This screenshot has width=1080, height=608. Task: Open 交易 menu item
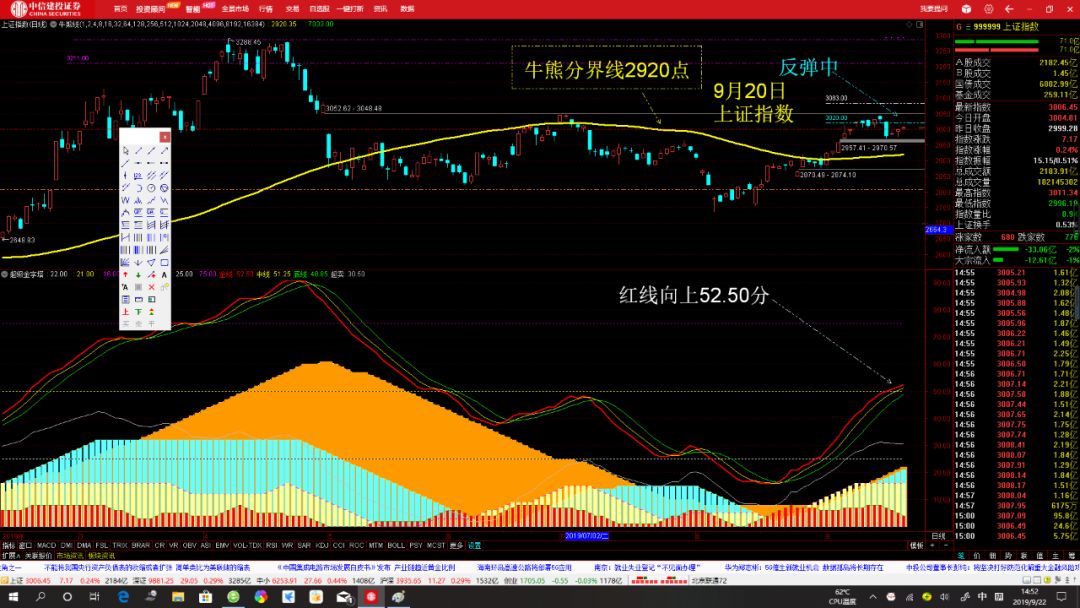click(293, 9)
